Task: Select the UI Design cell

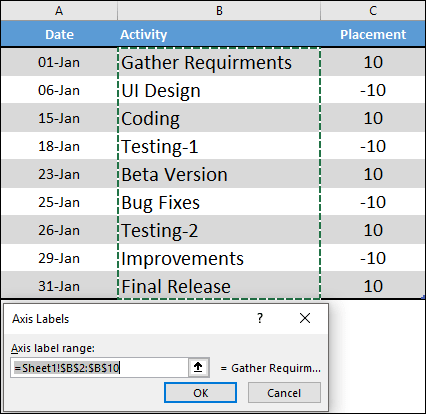Action: pos(219,90)
